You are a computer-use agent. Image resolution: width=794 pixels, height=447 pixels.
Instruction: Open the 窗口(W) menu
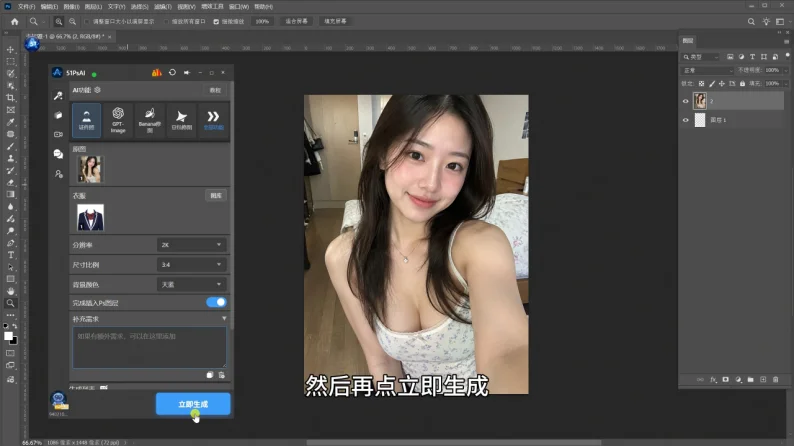point(239,7)
